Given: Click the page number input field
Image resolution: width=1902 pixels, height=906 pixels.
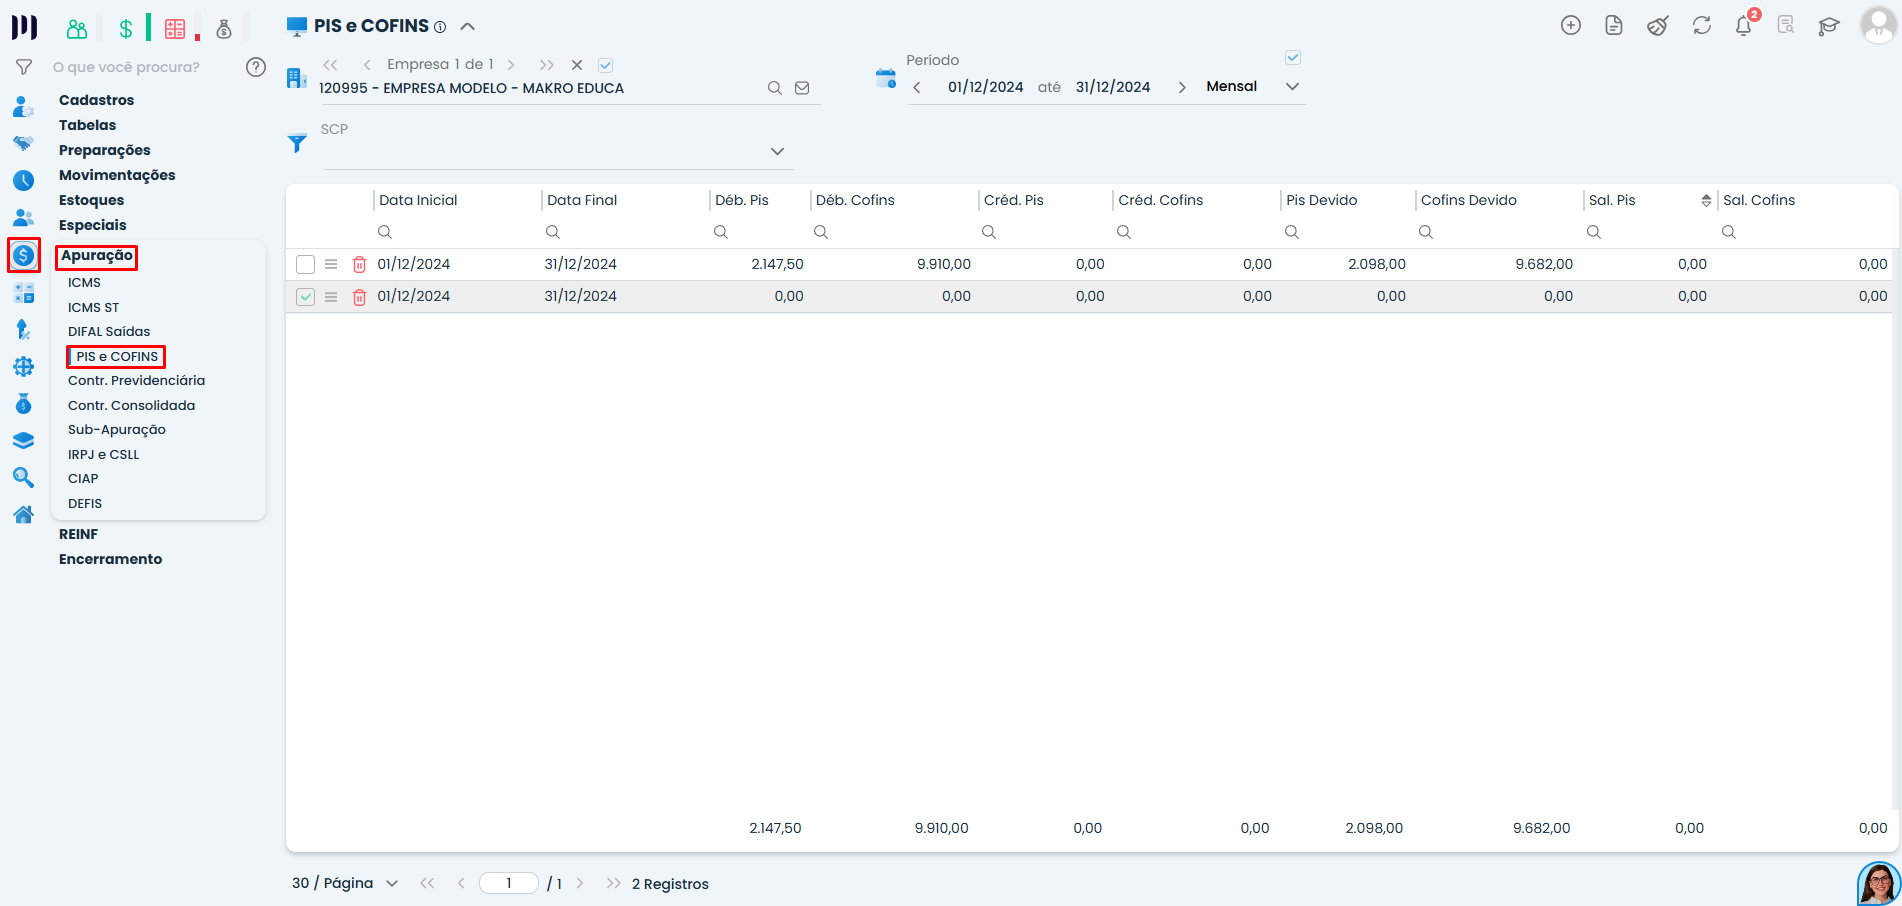Looking at the screenshot, I should pyautogui.click(x=509, y=884).
